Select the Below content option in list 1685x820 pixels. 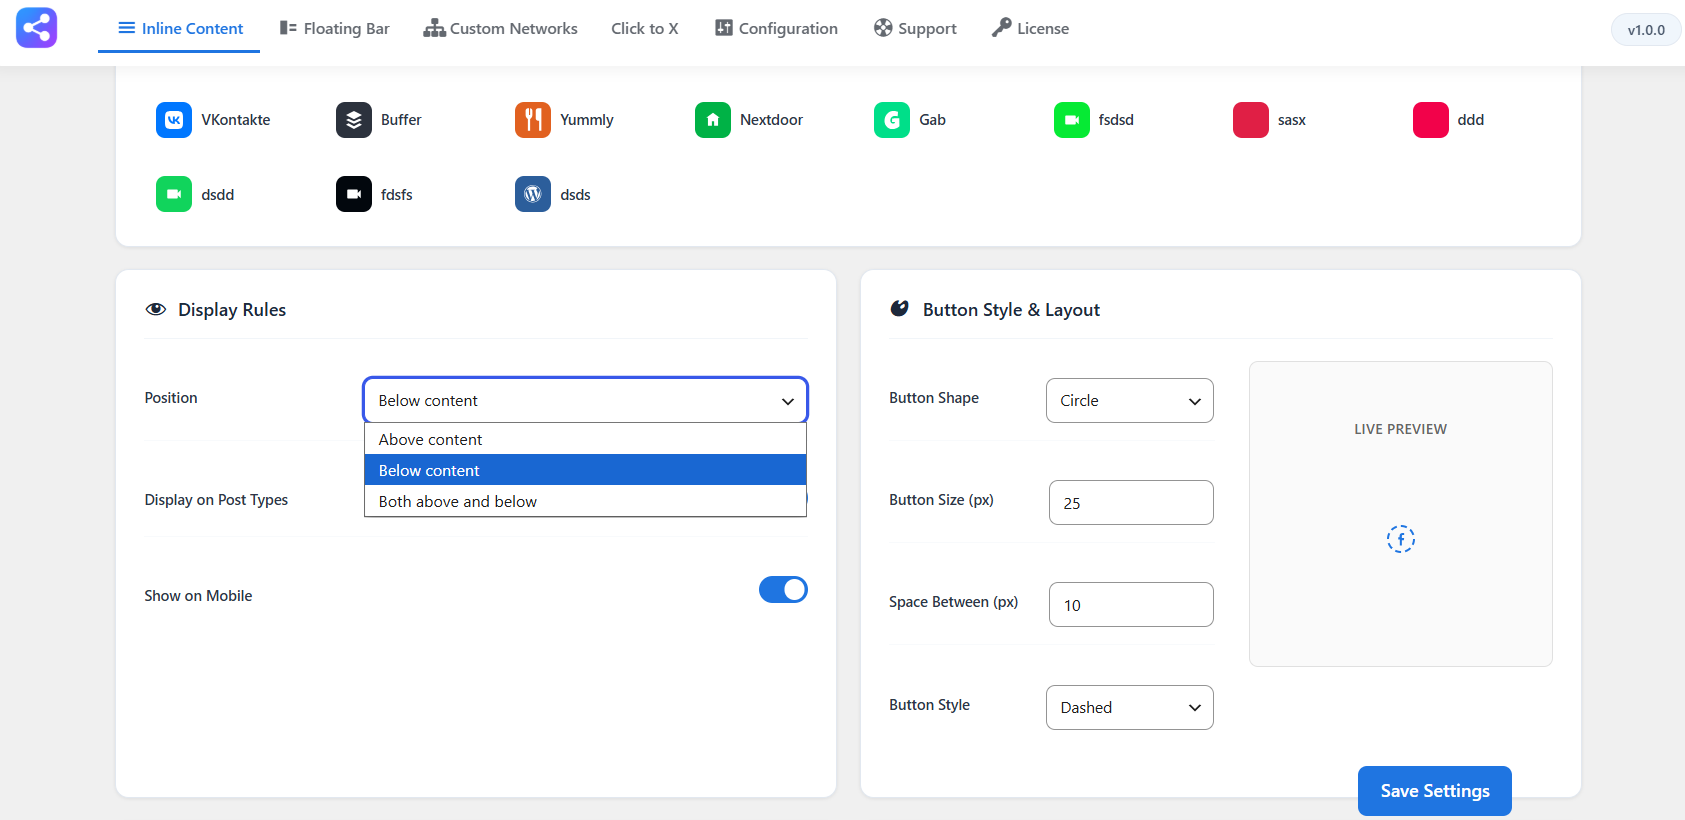pos(585,470)
